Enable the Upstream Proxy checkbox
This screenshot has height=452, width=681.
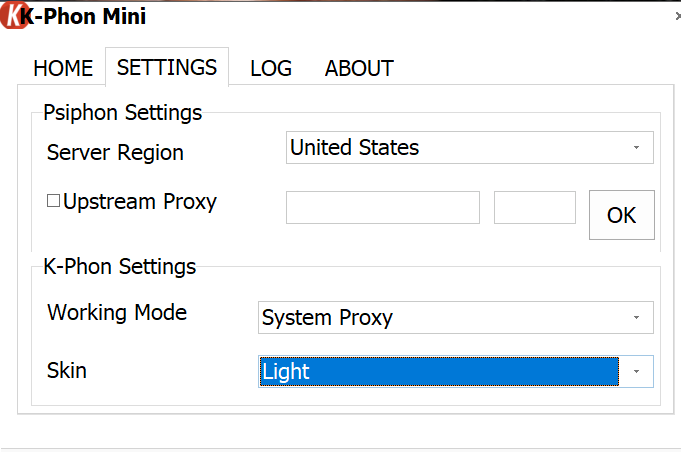(x=54, y=202)
